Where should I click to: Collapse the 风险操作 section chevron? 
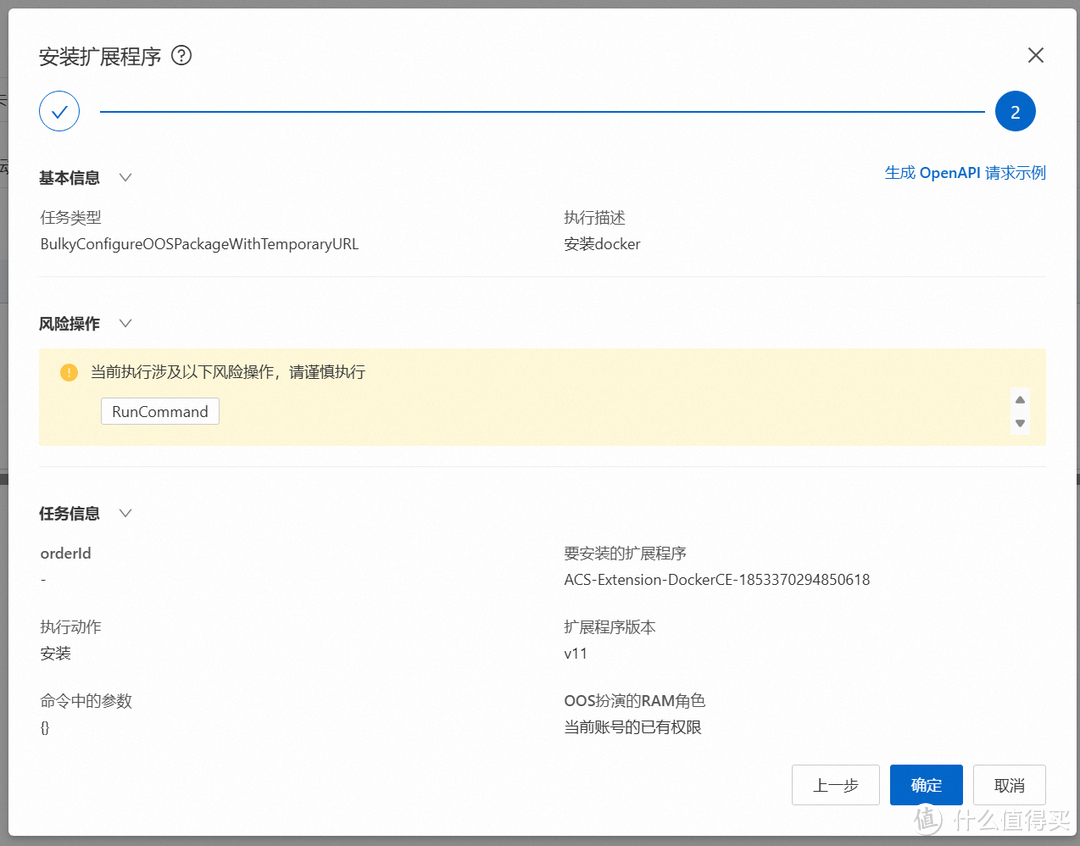pyautogui.click(x=125, y=324)
